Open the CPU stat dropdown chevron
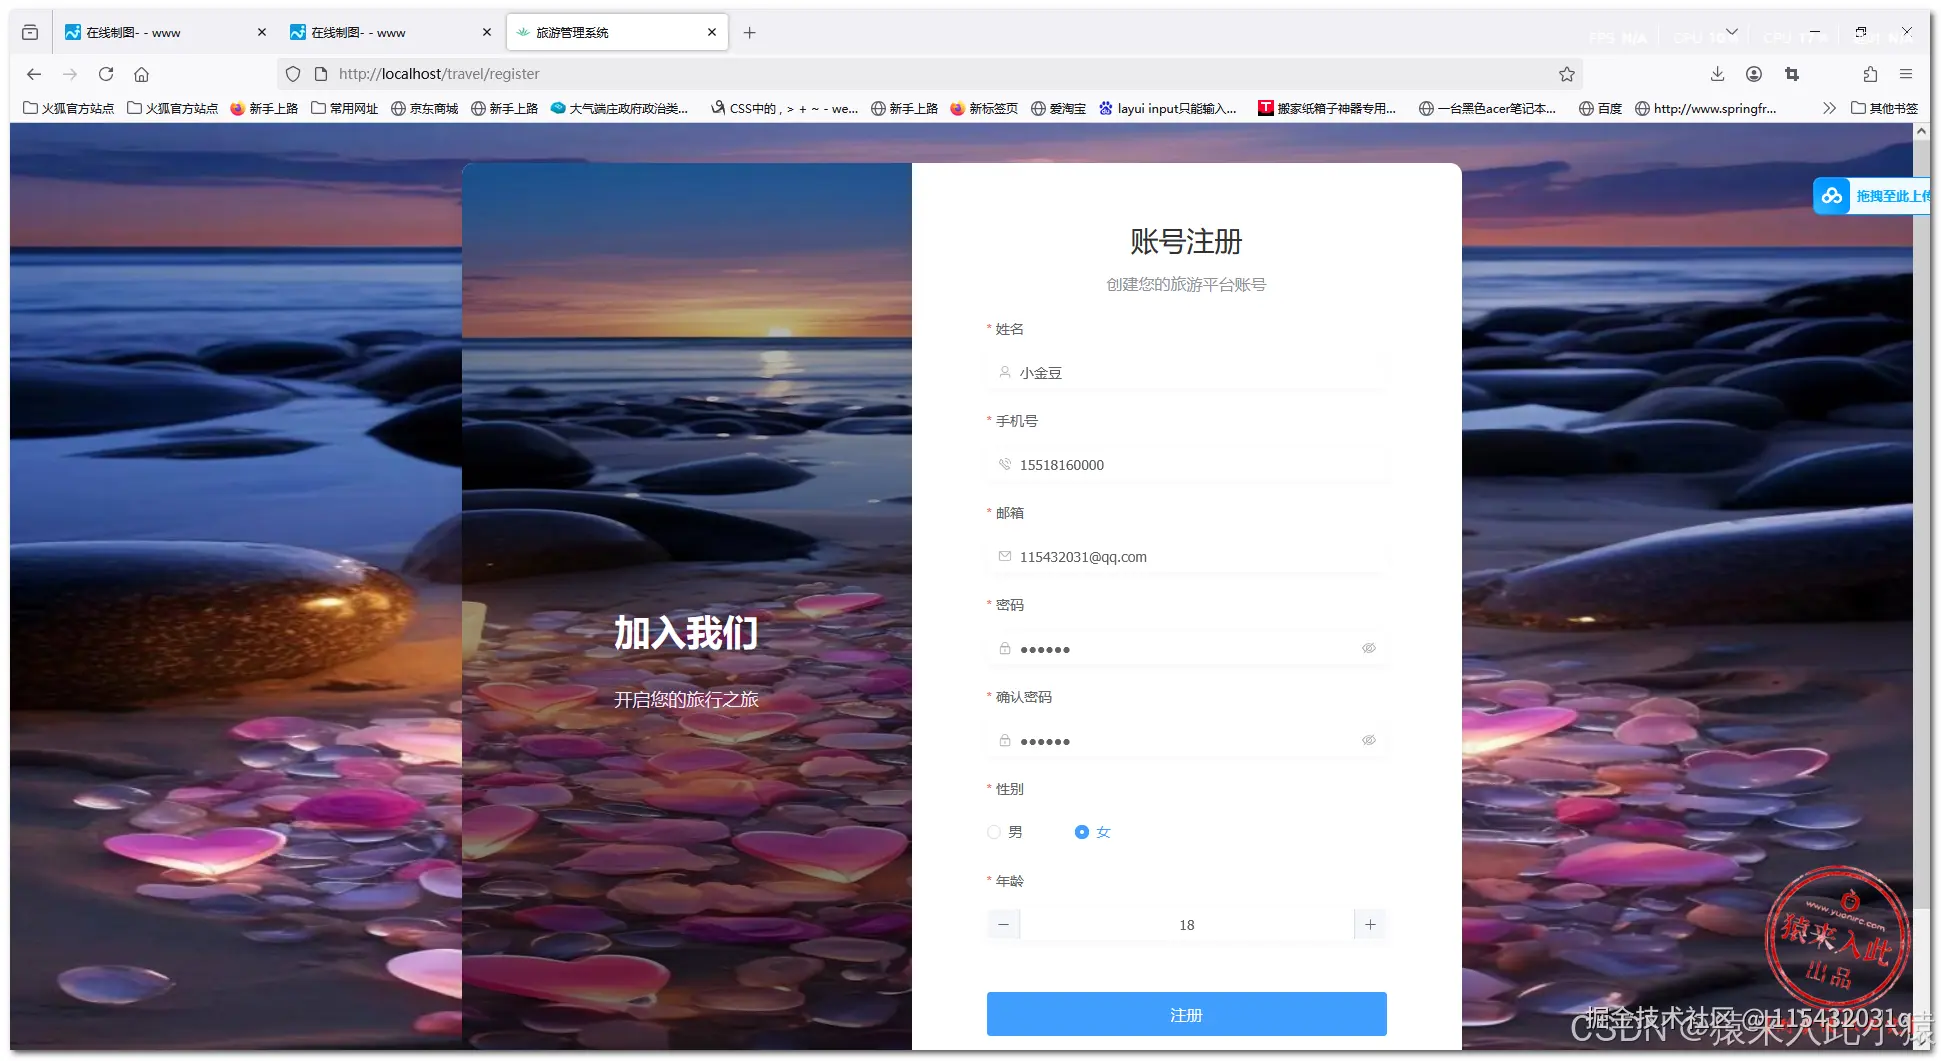The height and width of the screenshot is (1061, 1941). (1733, 33)
